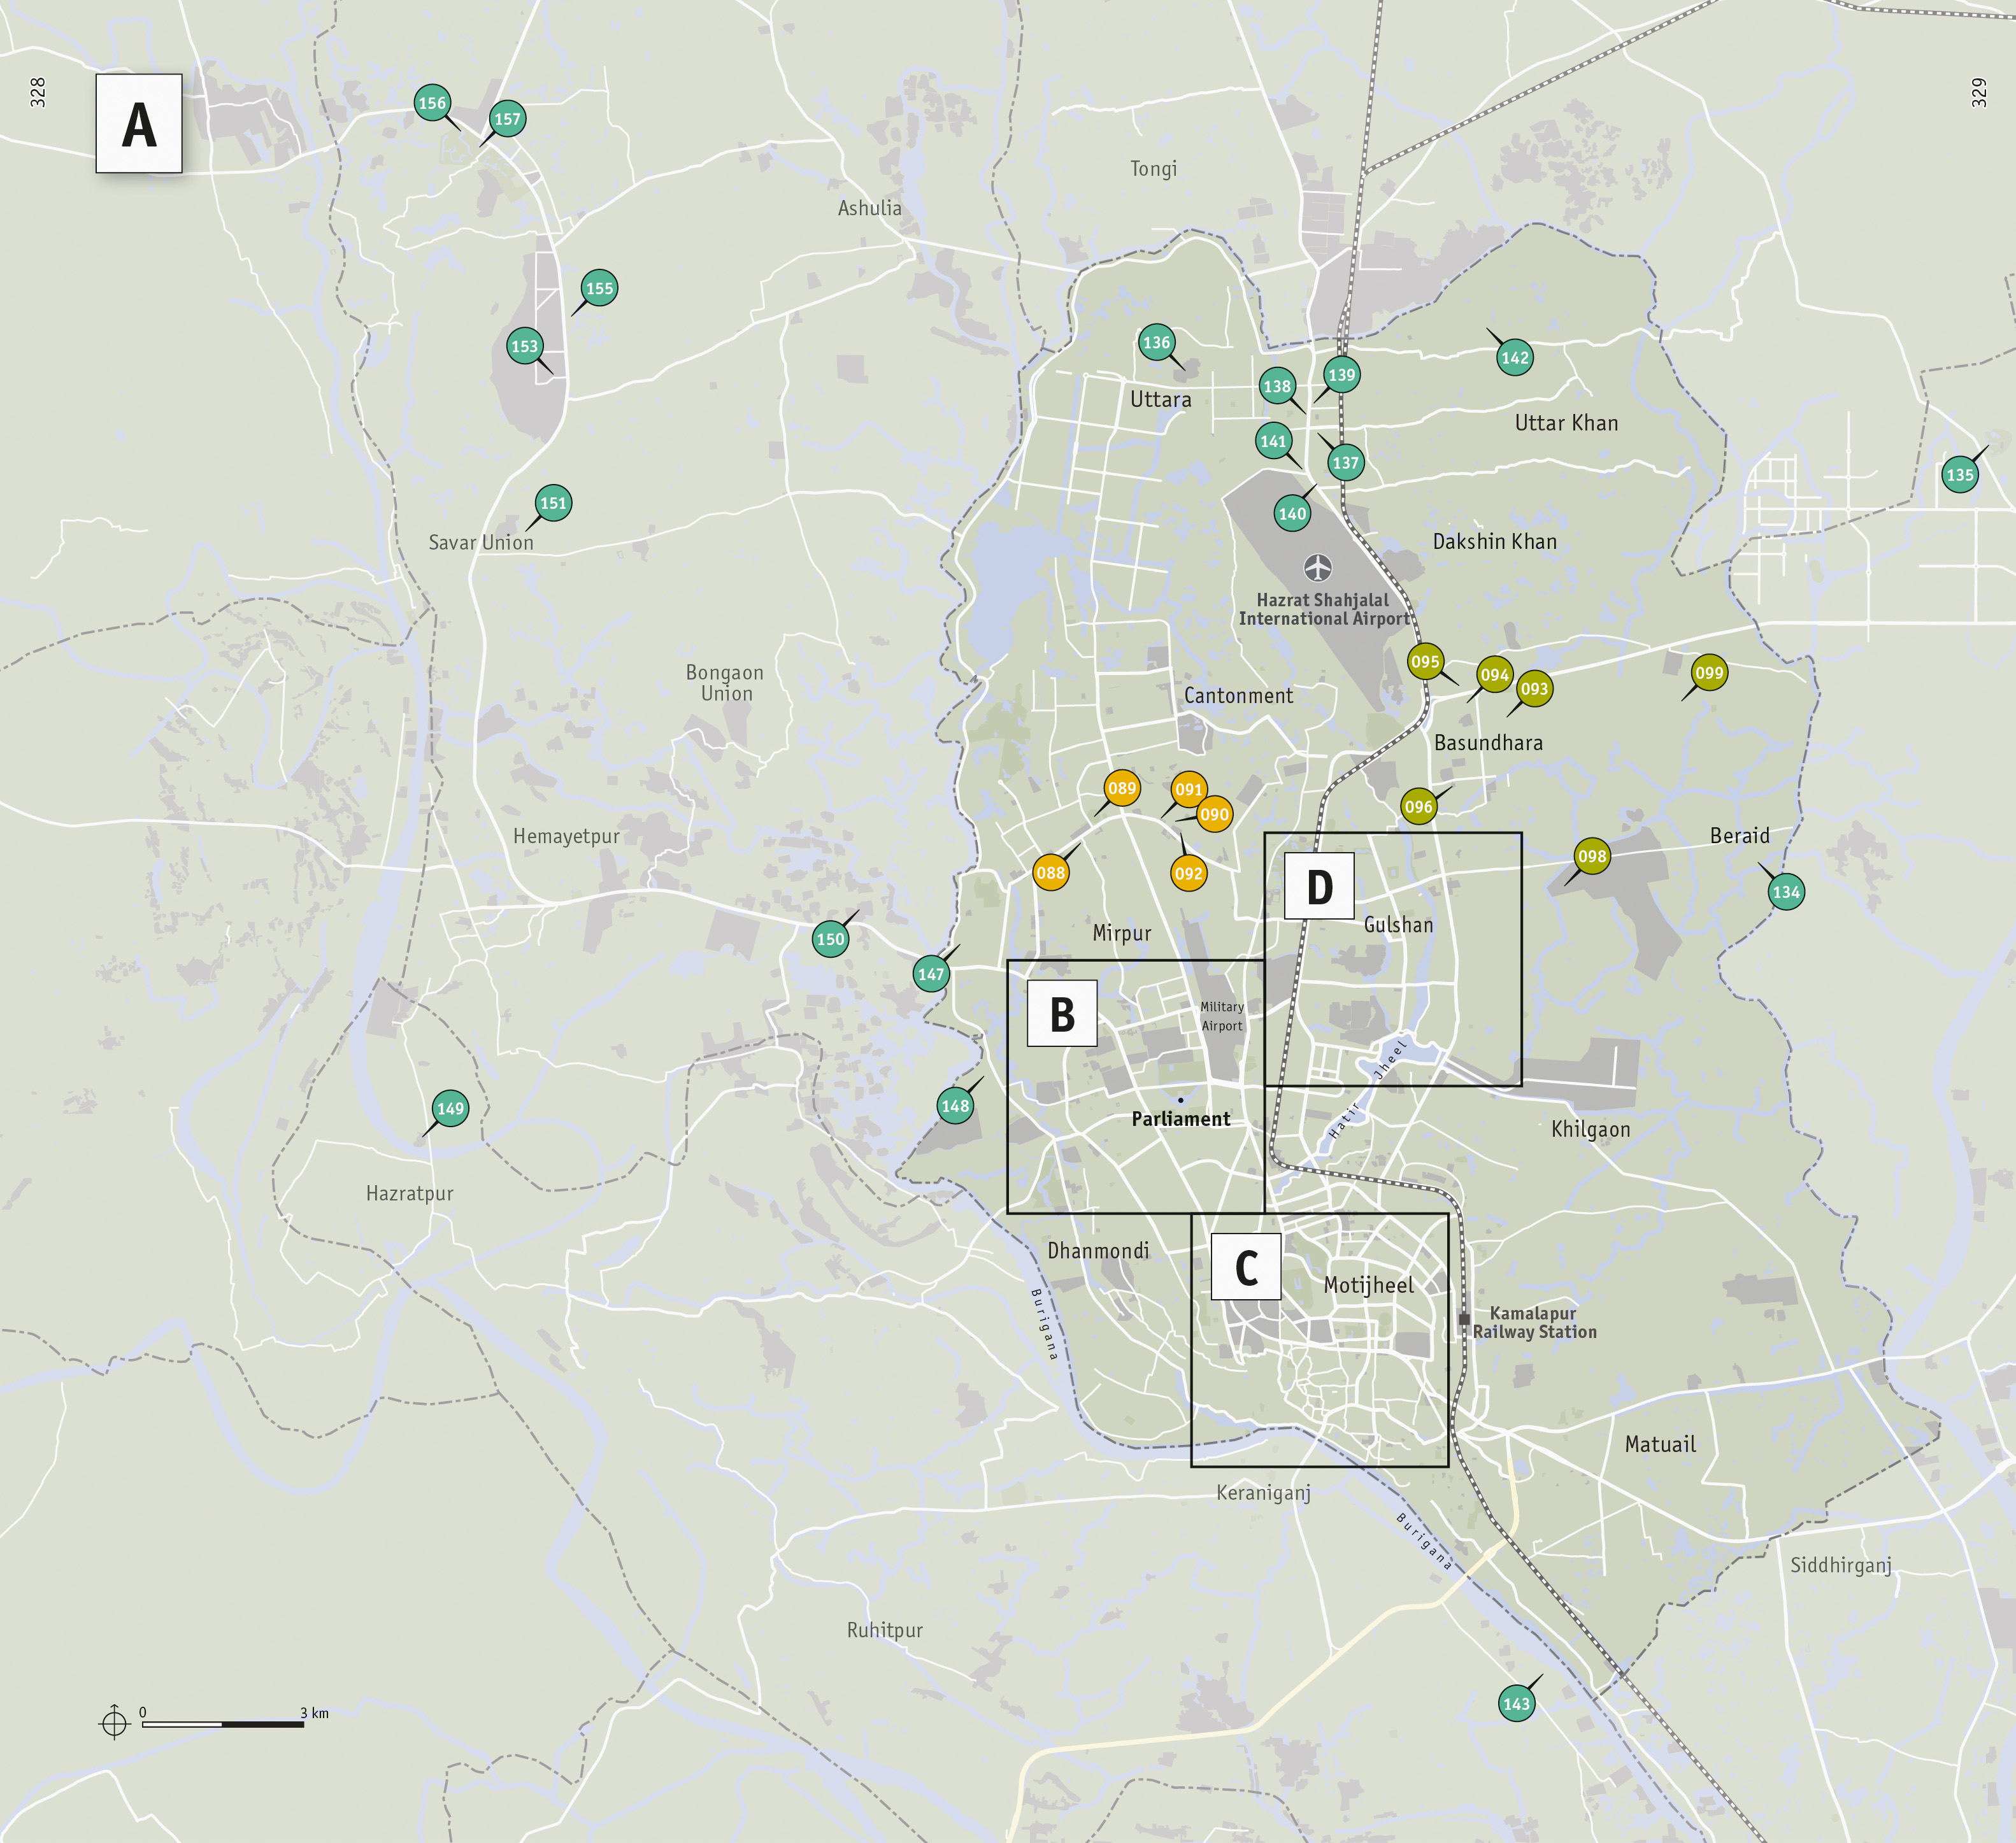
Task: Click olive marker 096 near Basundhara
Action: click(1418, 807)
